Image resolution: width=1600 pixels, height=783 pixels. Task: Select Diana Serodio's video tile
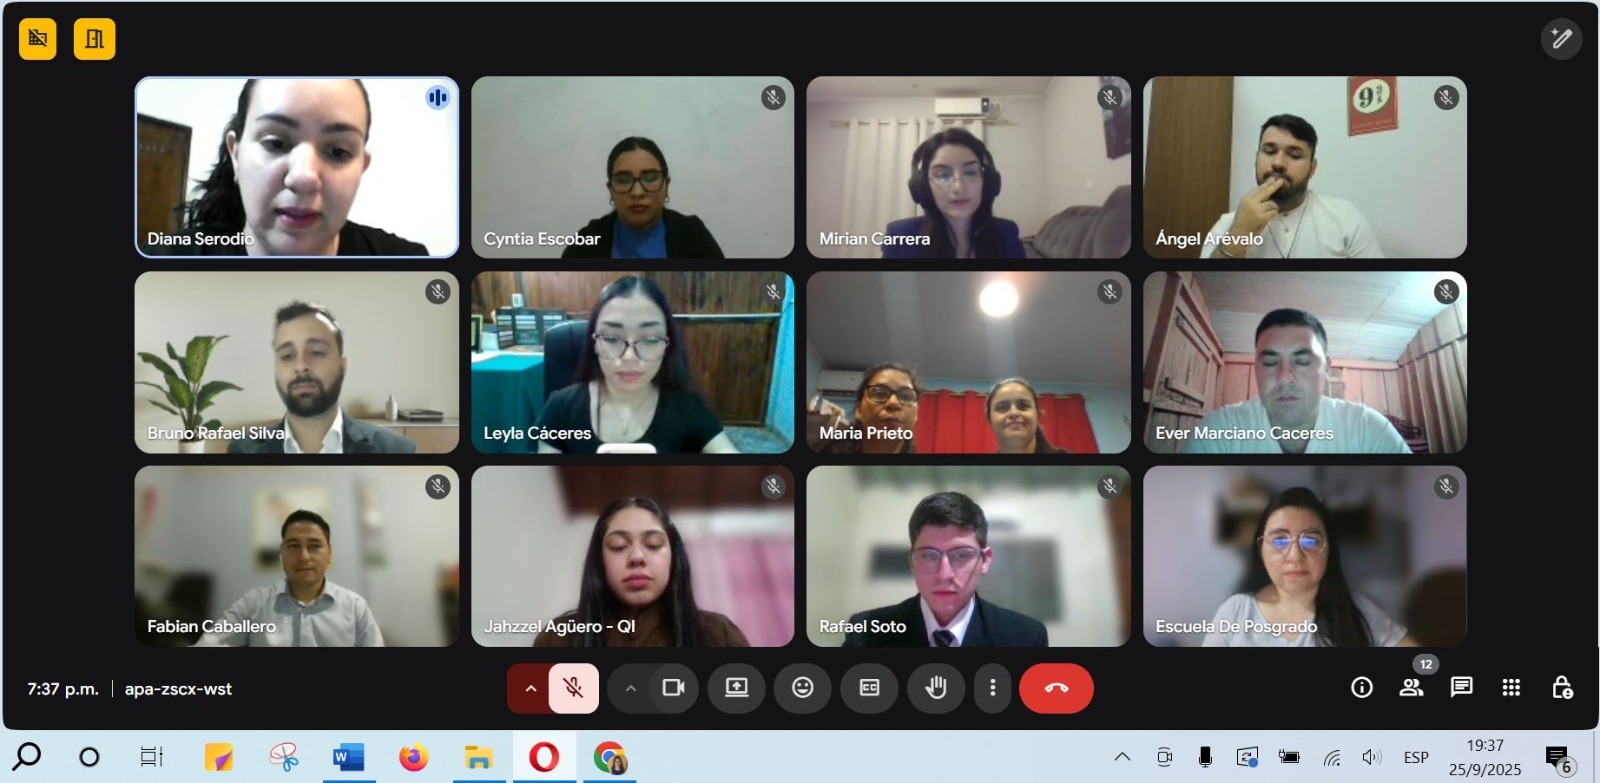tap(297, 167)
